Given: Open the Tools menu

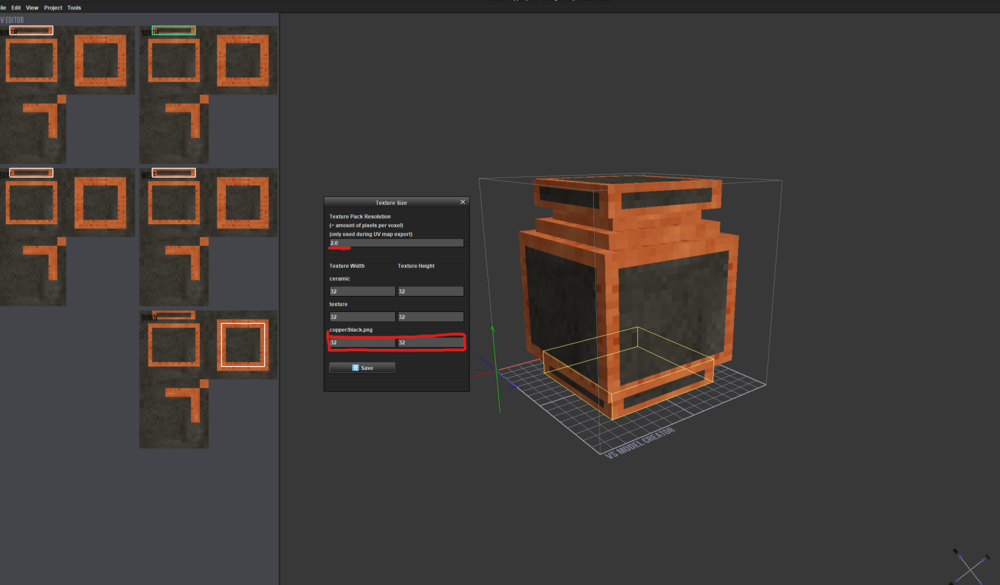Looking at the screenshot, I should tap(73, 7).
